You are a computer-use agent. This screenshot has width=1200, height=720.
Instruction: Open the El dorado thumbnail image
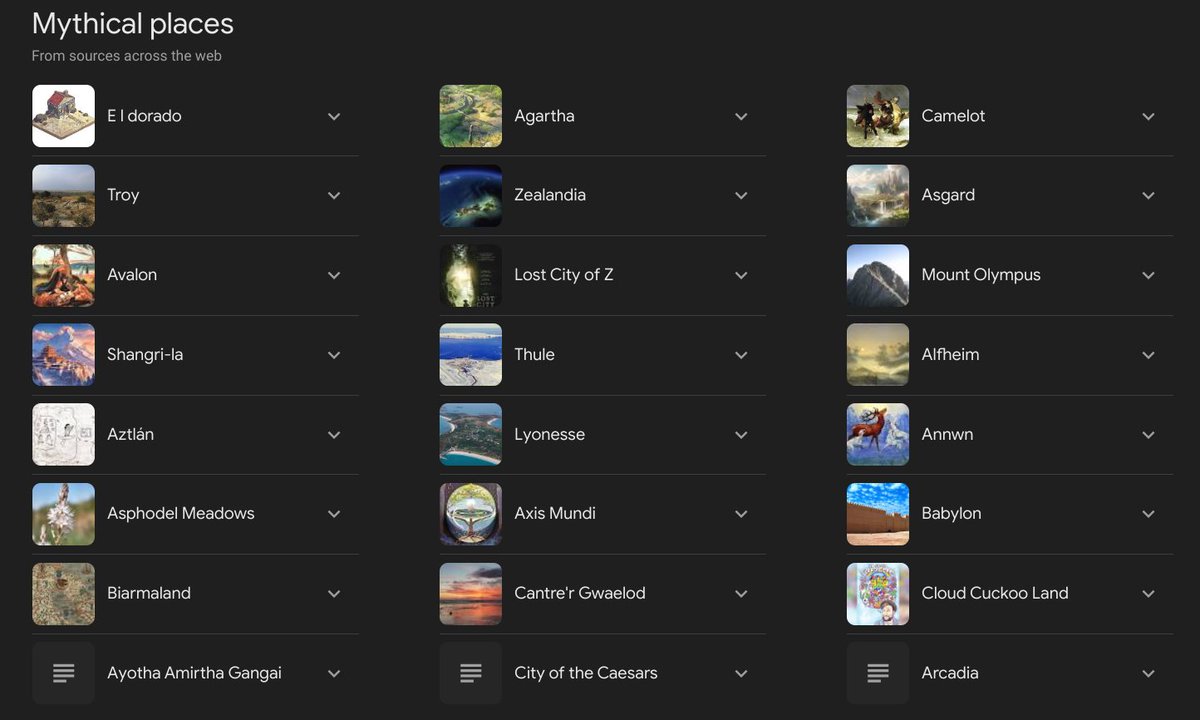pos(63,115)
